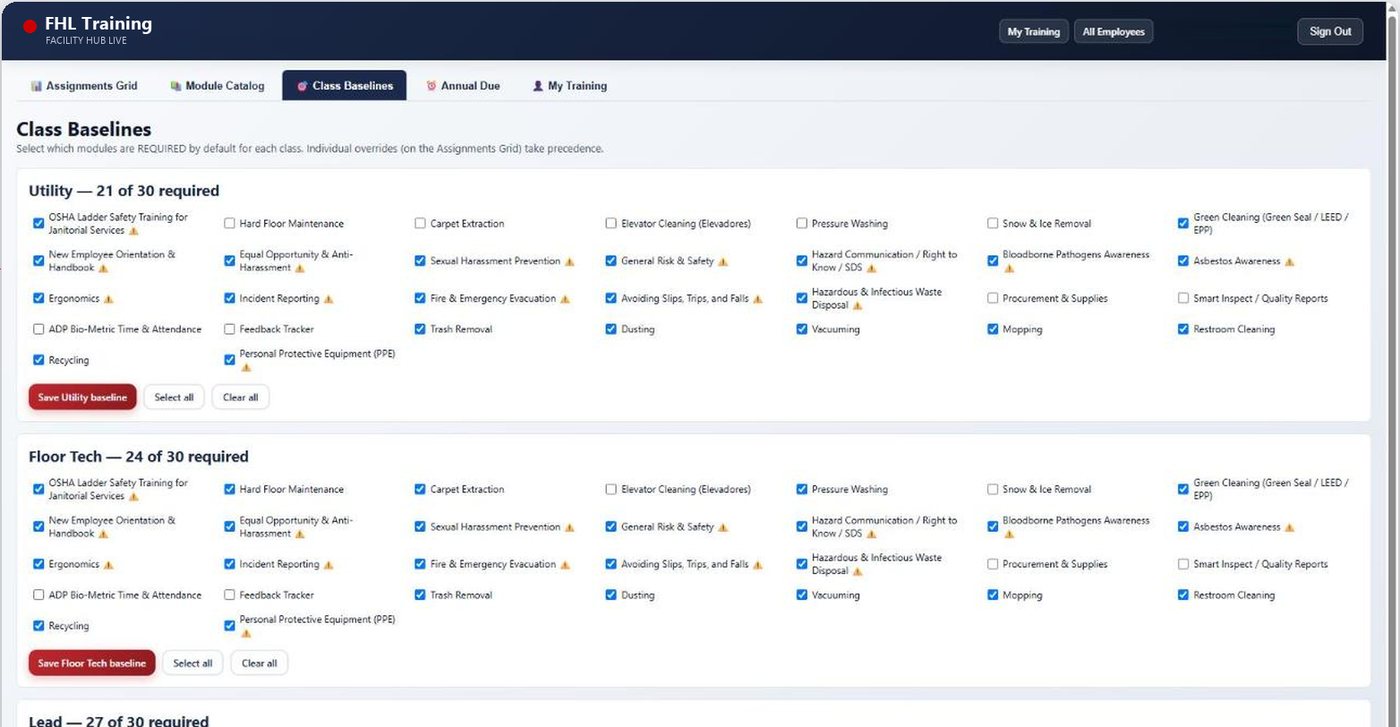
Task: Select all modules for Utility
Action: [x=174, y=397]
